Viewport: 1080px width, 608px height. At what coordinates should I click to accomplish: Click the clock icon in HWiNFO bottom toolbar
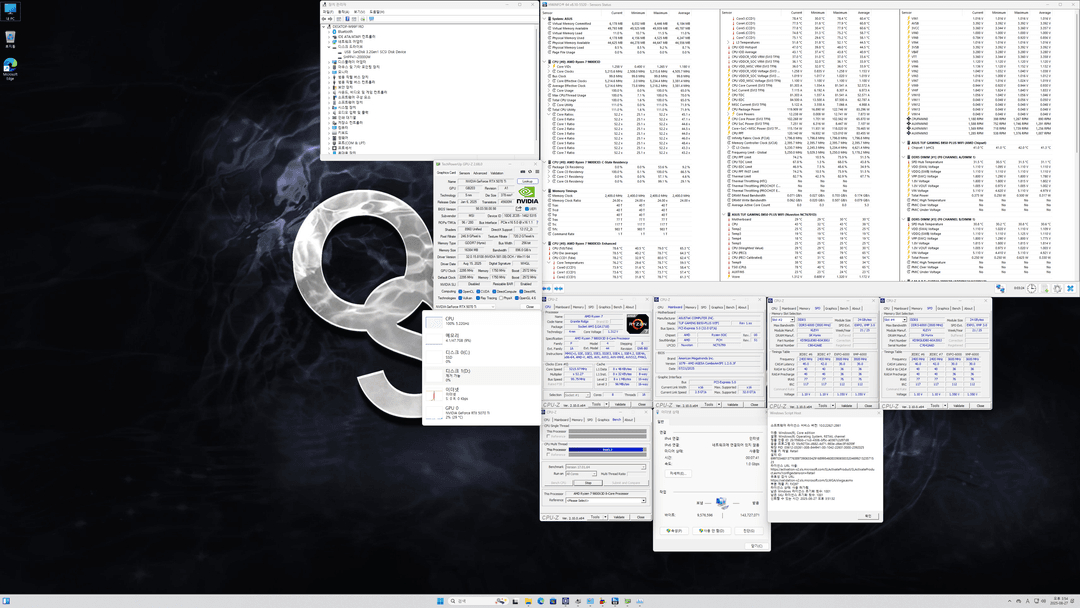click(1032, 289)
